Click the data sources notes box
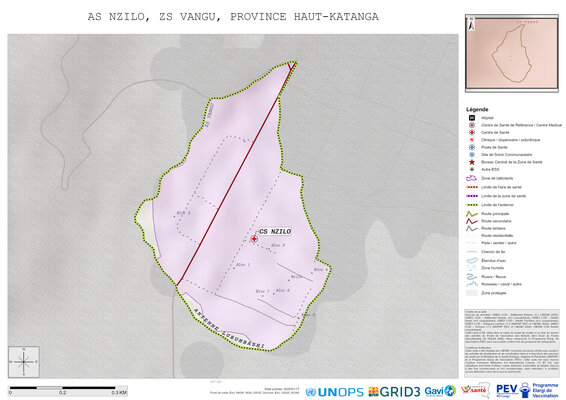The width and height of the screenshot is (566, 400). click(512, 343)
